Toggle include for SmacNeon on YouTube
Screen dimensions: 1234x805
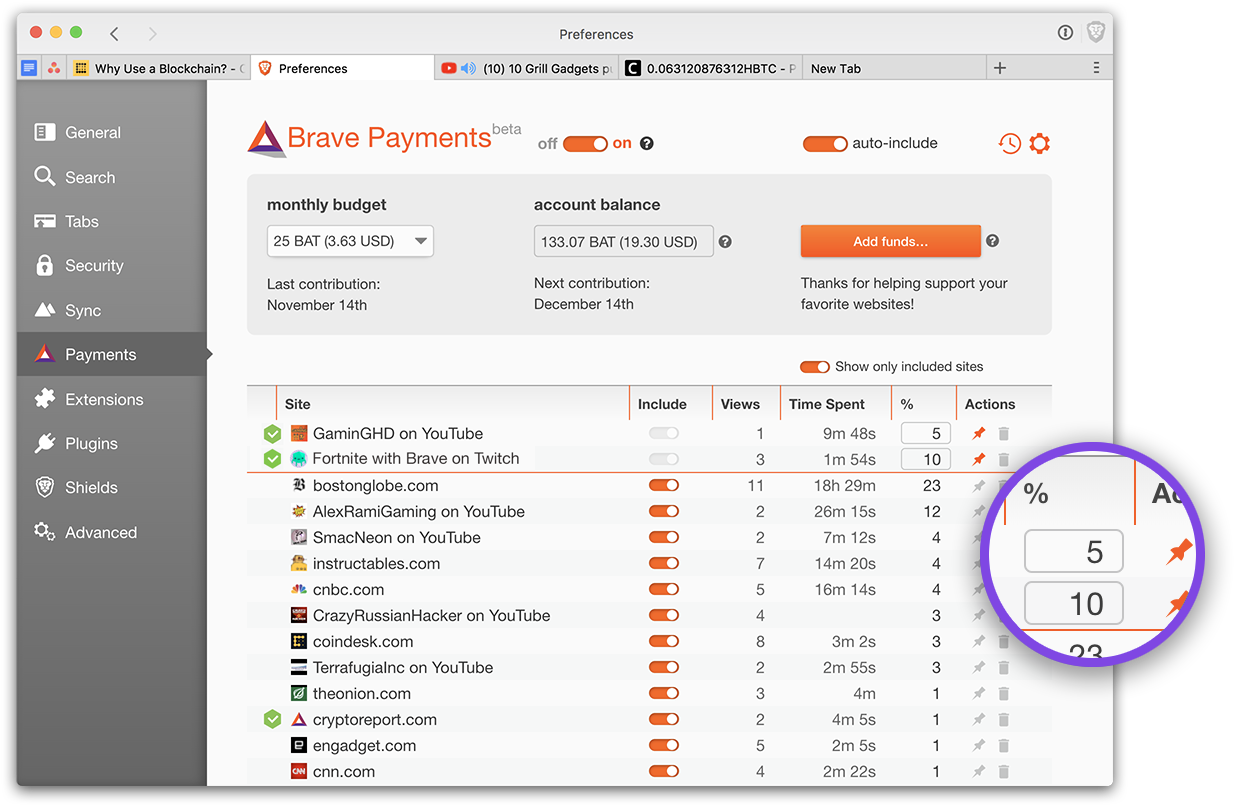[x=664, y=537]
